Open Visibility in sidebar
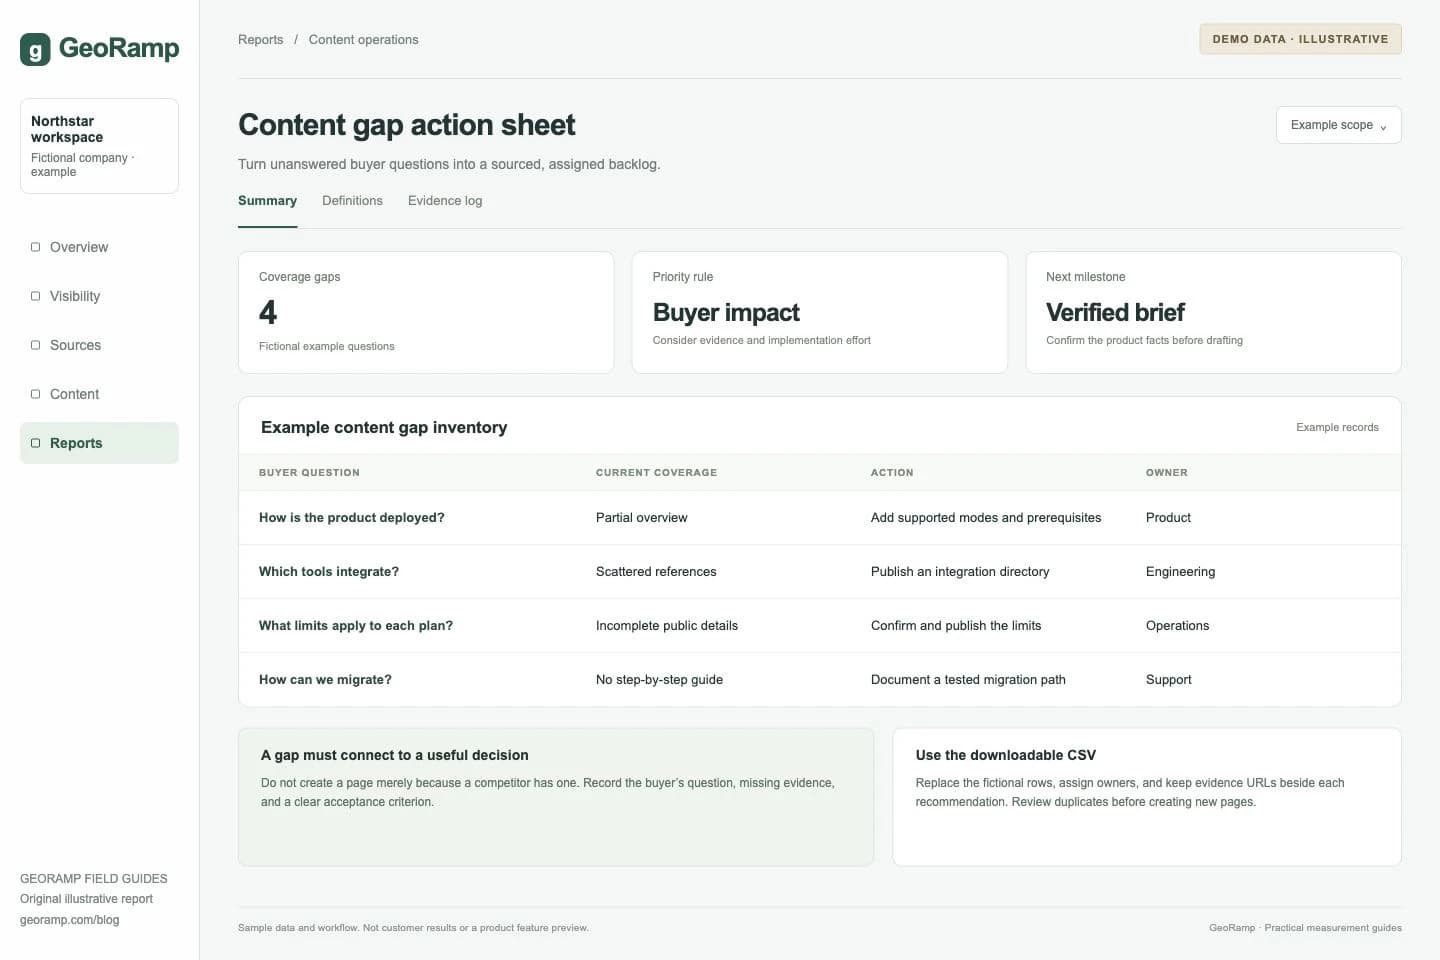Image resolution: width=1440 pixels, height=960 pixels. 99,296
